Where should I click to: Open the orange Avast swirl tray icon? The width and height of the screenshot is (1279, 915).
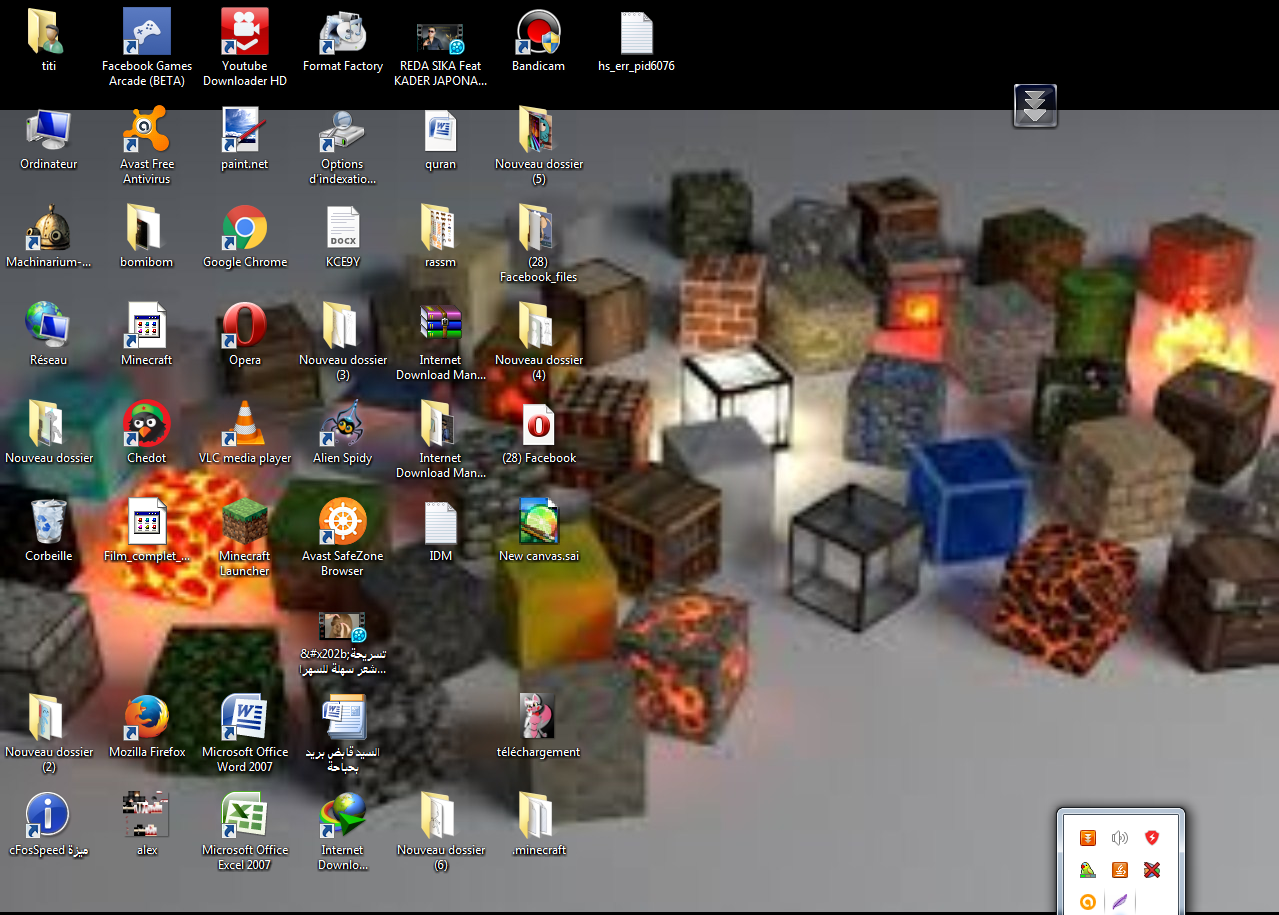tap(1088, 902)
